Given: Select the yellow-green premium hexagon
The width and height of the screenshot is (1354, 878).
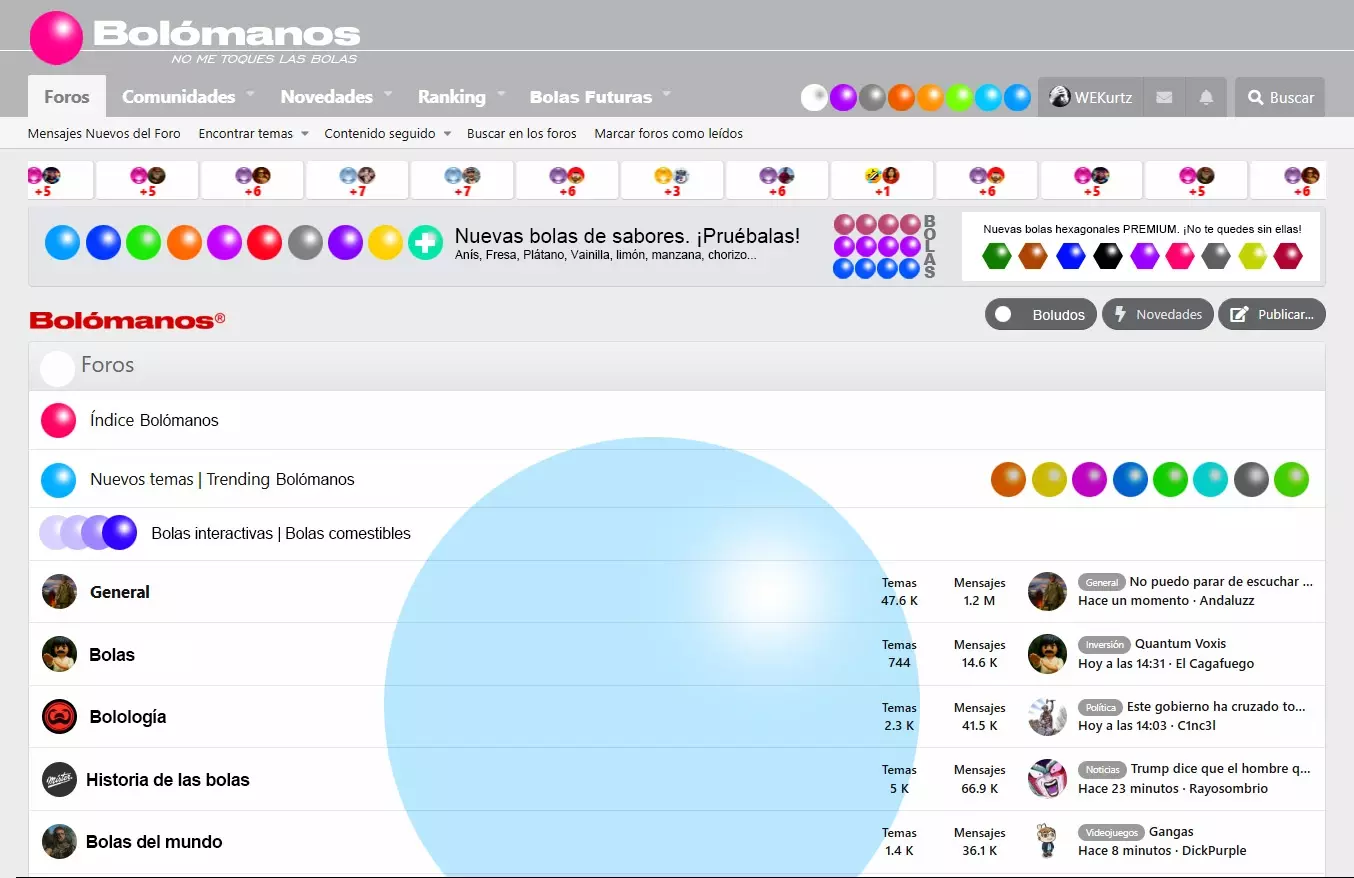Looking at the screenshot, I should (1252, 256).
